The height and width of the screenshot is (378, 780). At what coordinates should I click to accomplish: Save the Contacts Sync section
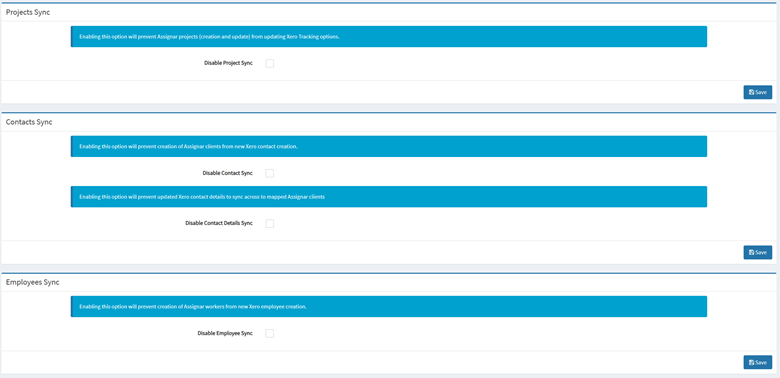(x=758, y=252)
